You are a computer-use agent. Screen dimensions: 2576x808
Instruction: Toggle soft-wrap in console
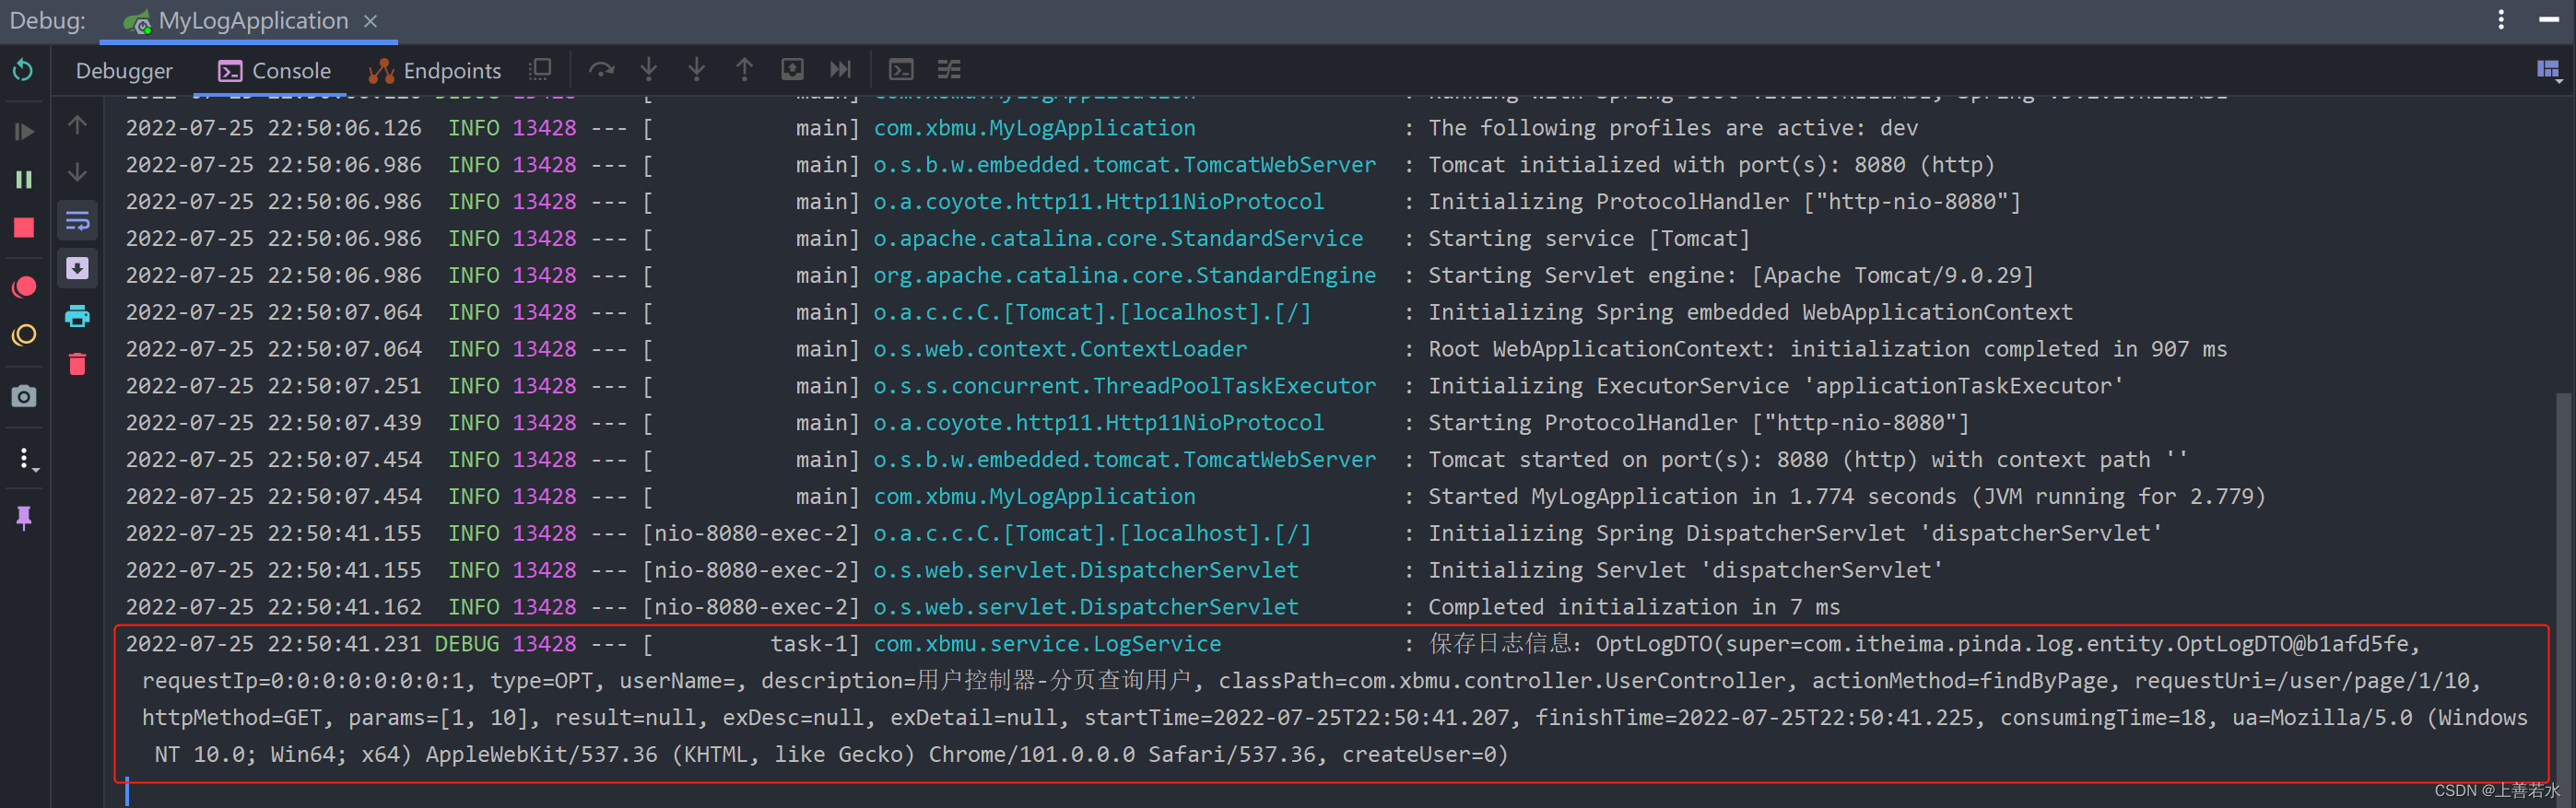pyautogui.click(x=77, y=221)
